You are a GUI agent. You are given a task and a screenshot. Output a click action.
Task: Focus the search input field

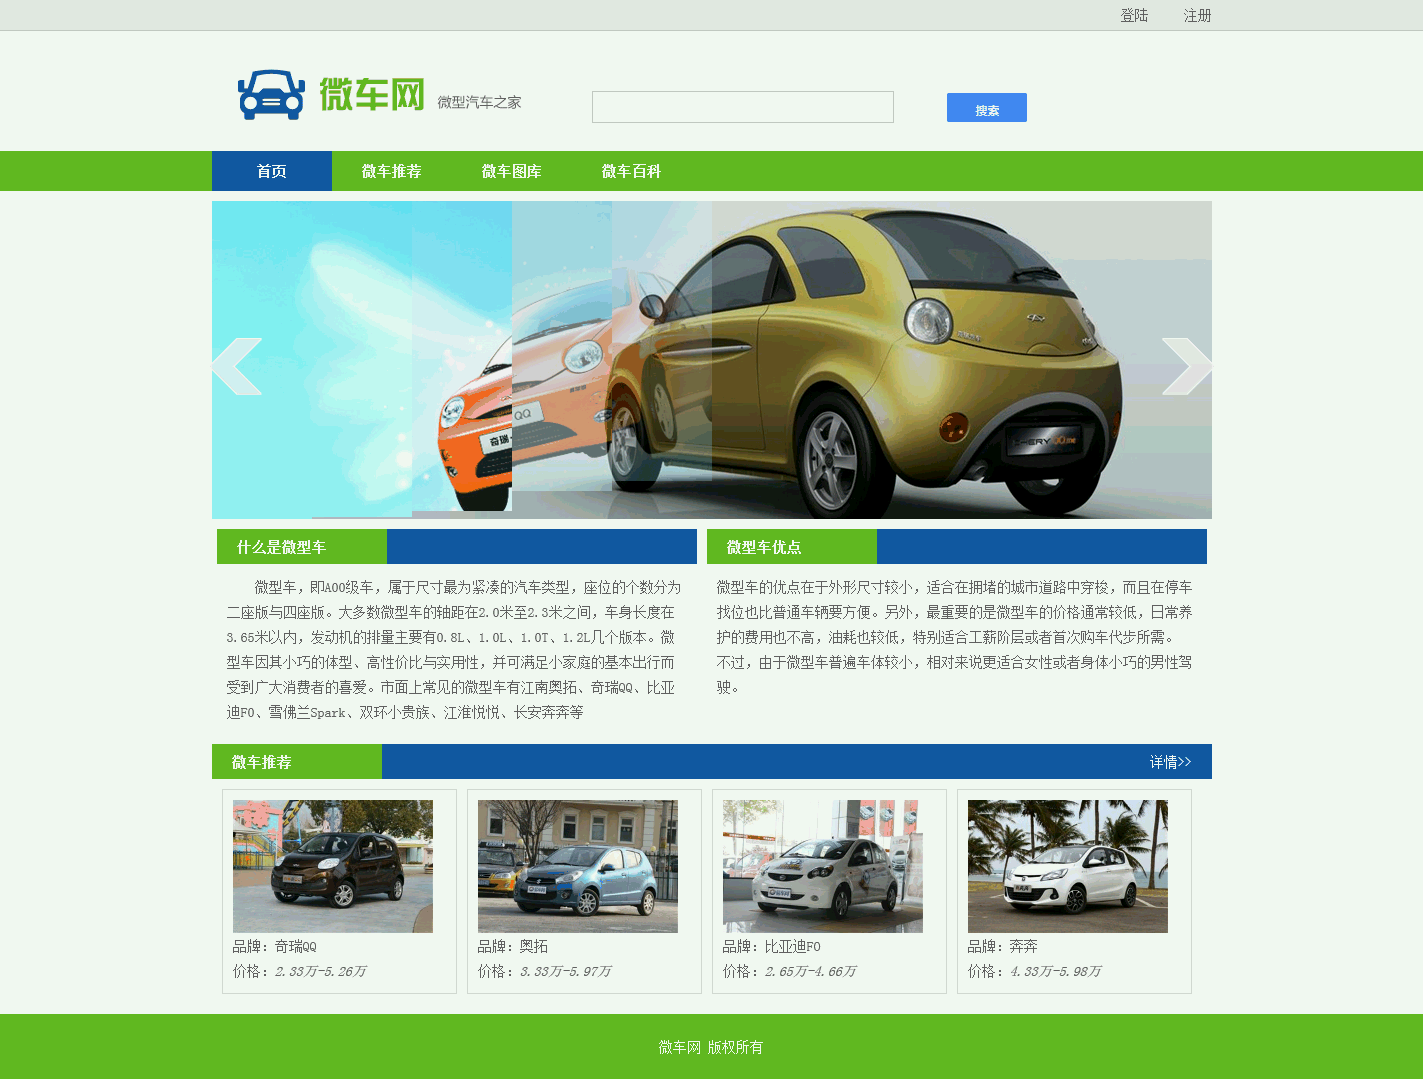click(743, 107)
